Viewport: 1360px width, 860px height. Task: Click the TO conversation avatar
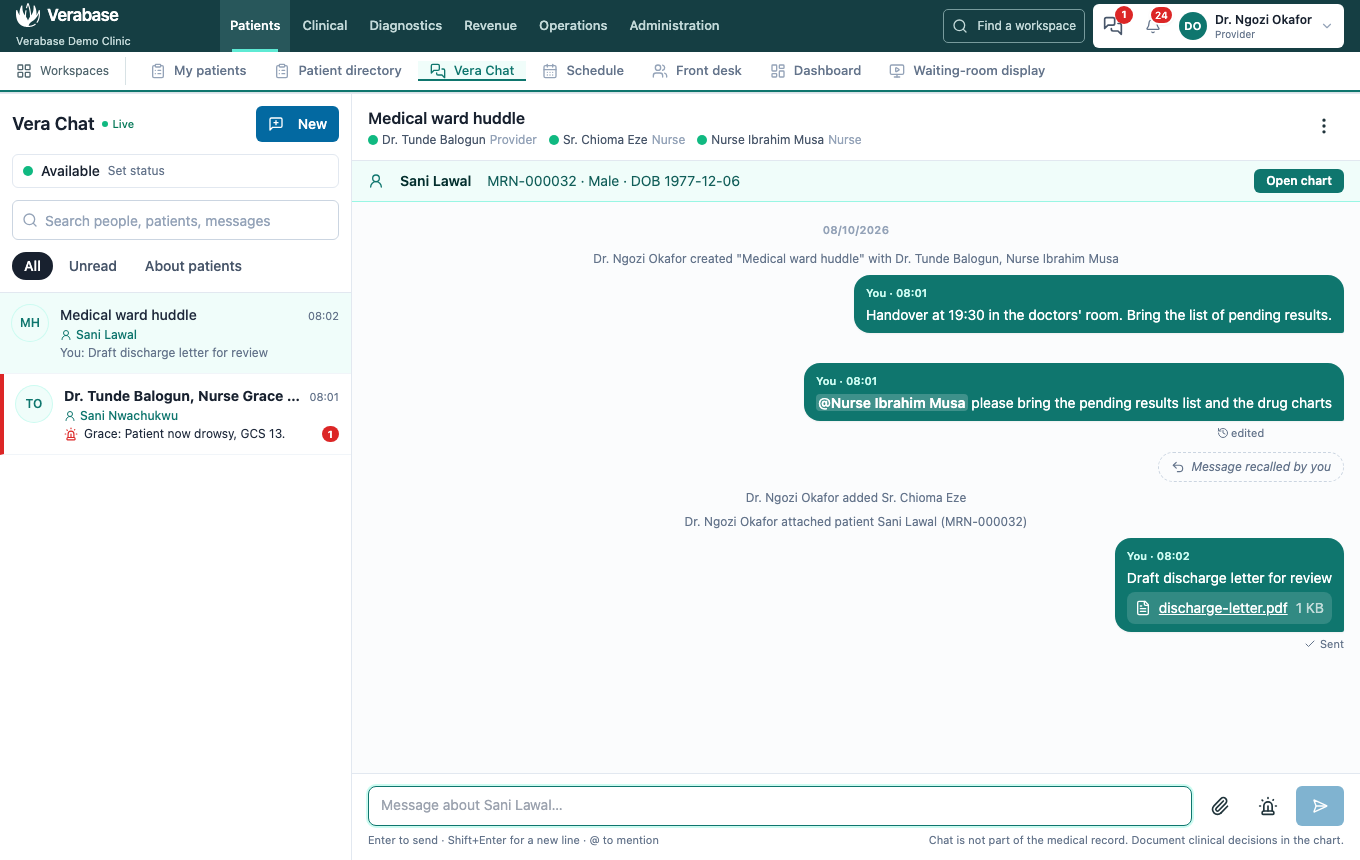[34, 404]
